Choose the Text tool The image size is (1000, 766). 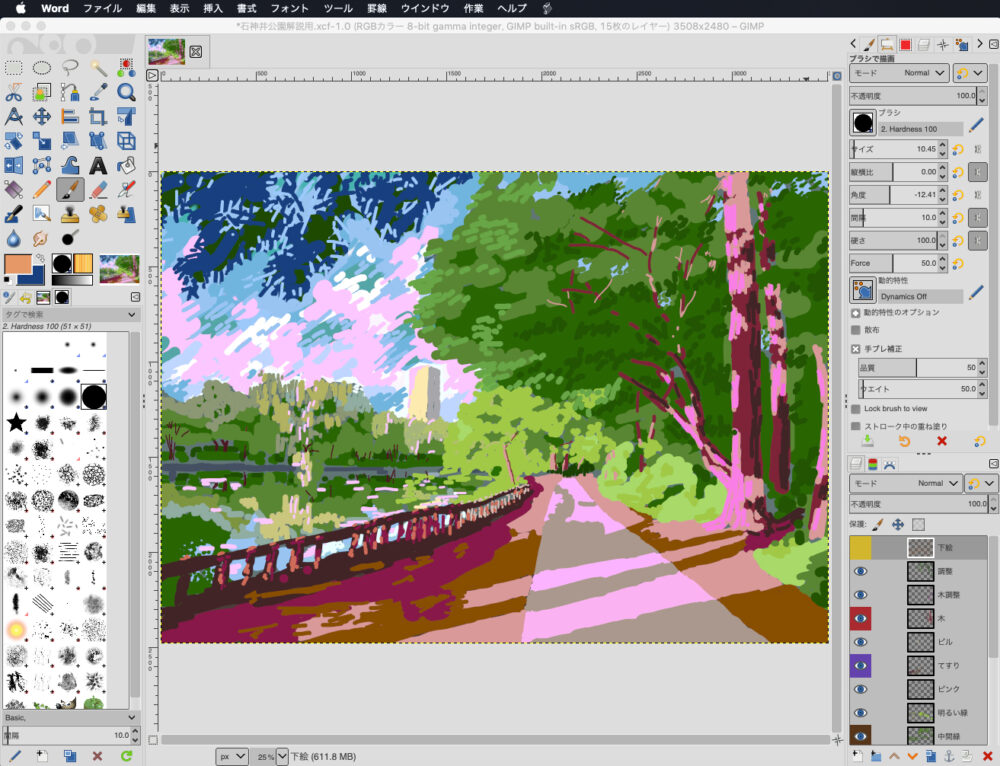pyautogui.click(x=98, y=165)
